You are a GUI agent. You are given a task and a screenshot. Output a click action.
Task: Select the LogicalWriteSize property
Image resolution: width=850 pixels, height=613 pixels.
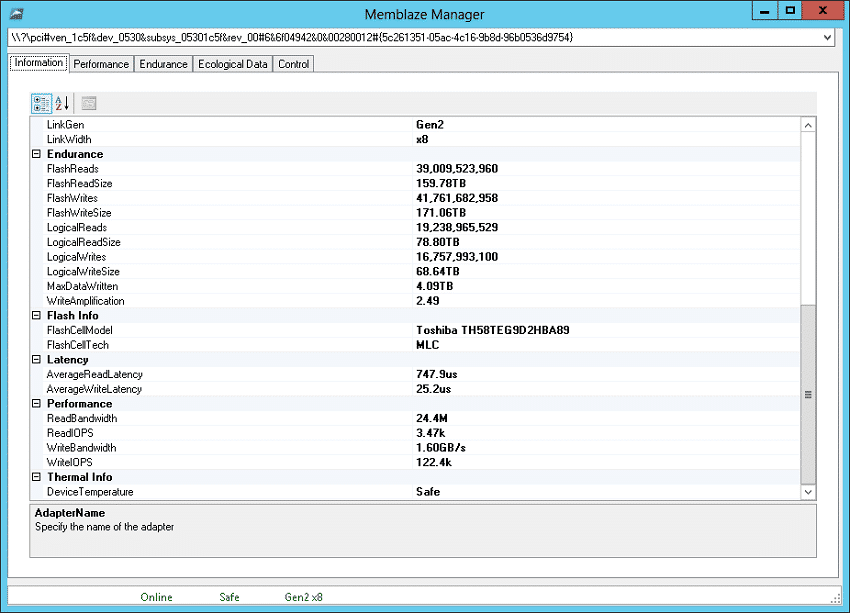415,271
